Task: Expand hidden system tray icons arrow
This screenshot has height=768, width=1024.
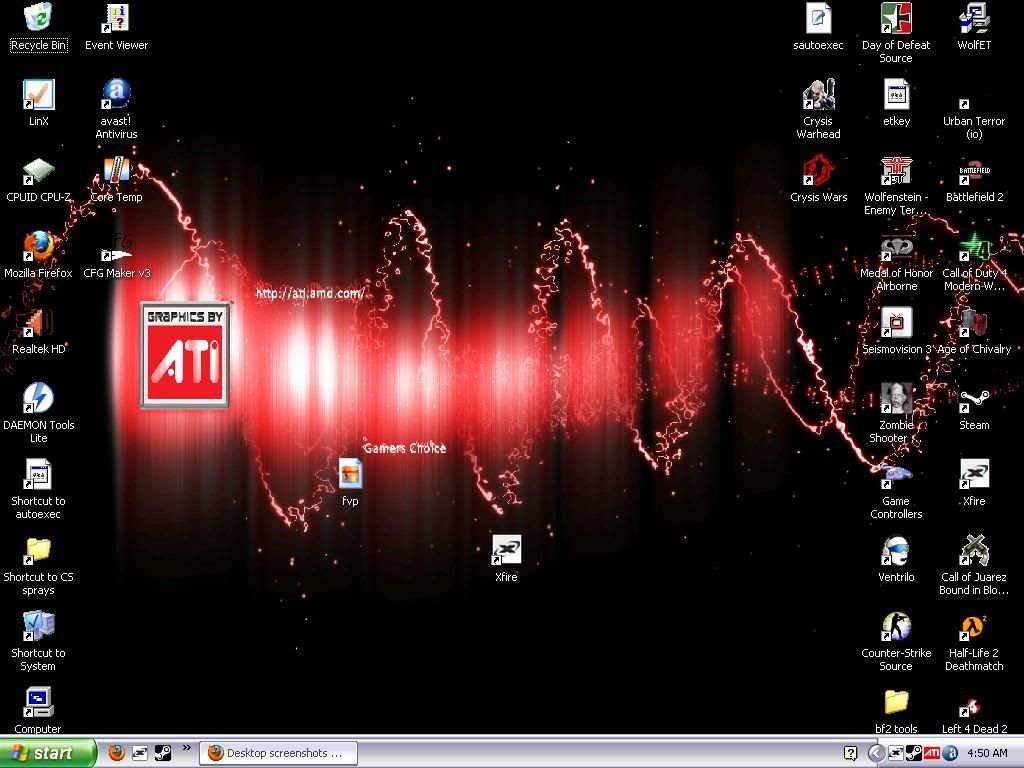Action: 876,754
